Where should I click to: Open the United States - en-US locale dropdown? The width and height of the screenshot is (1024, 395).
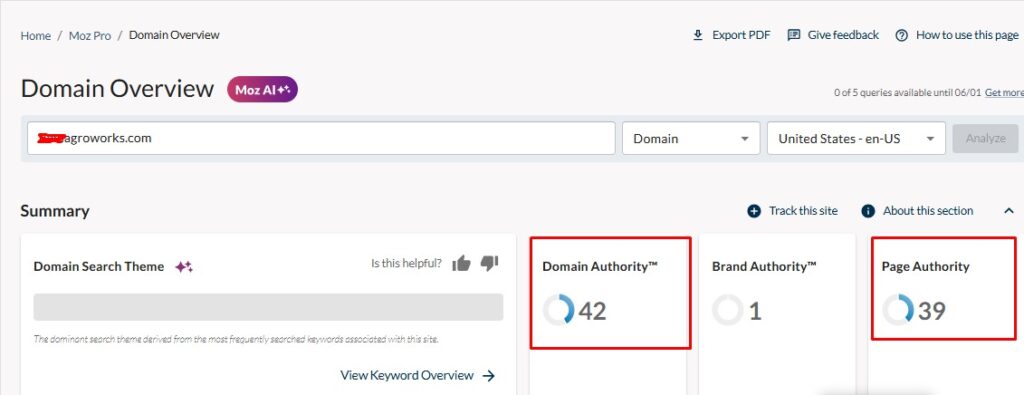[856, 138]
